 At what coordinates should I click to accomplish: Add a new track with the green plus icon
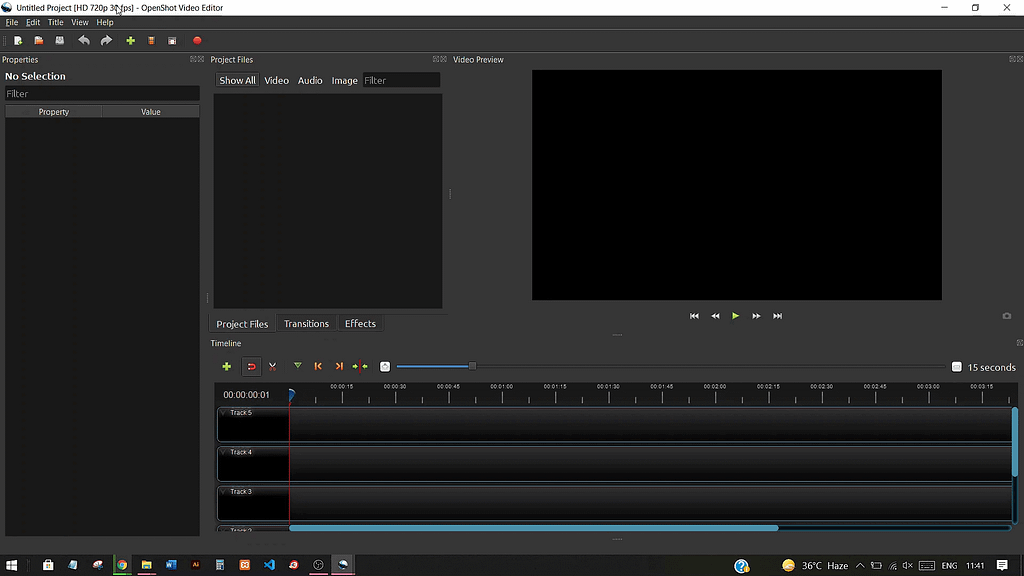pos(226,366)
